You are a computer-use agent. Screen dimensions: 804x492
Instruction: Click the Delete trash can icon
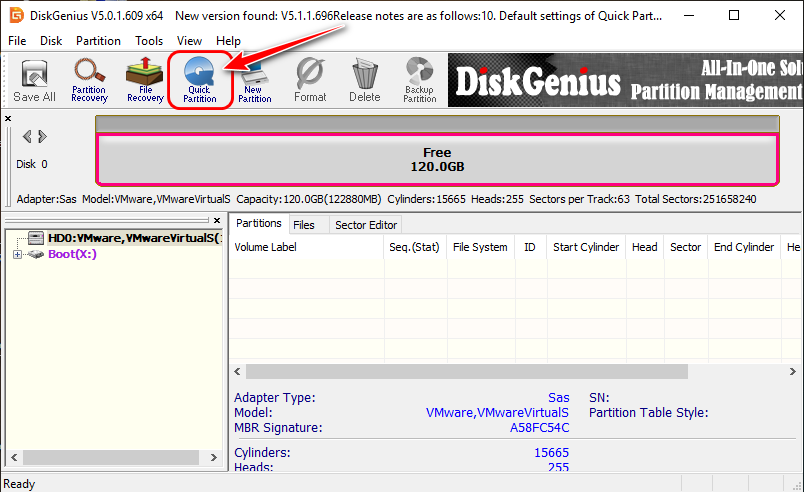point(365,80)
